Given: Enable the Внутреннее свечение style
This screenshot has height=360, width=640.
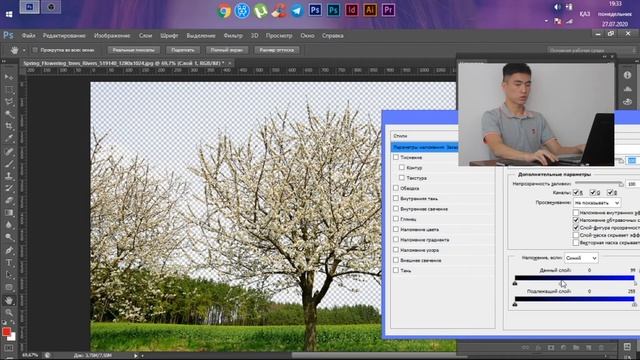Looking at the screenshot, I should [x=396, y=209].
